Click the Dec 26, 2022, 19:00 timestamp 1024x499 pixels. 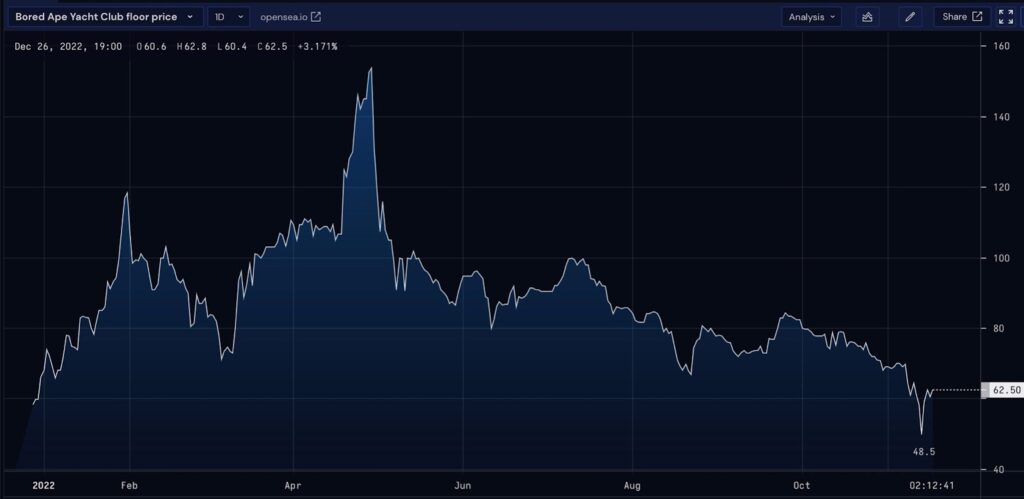coord(68,46)
